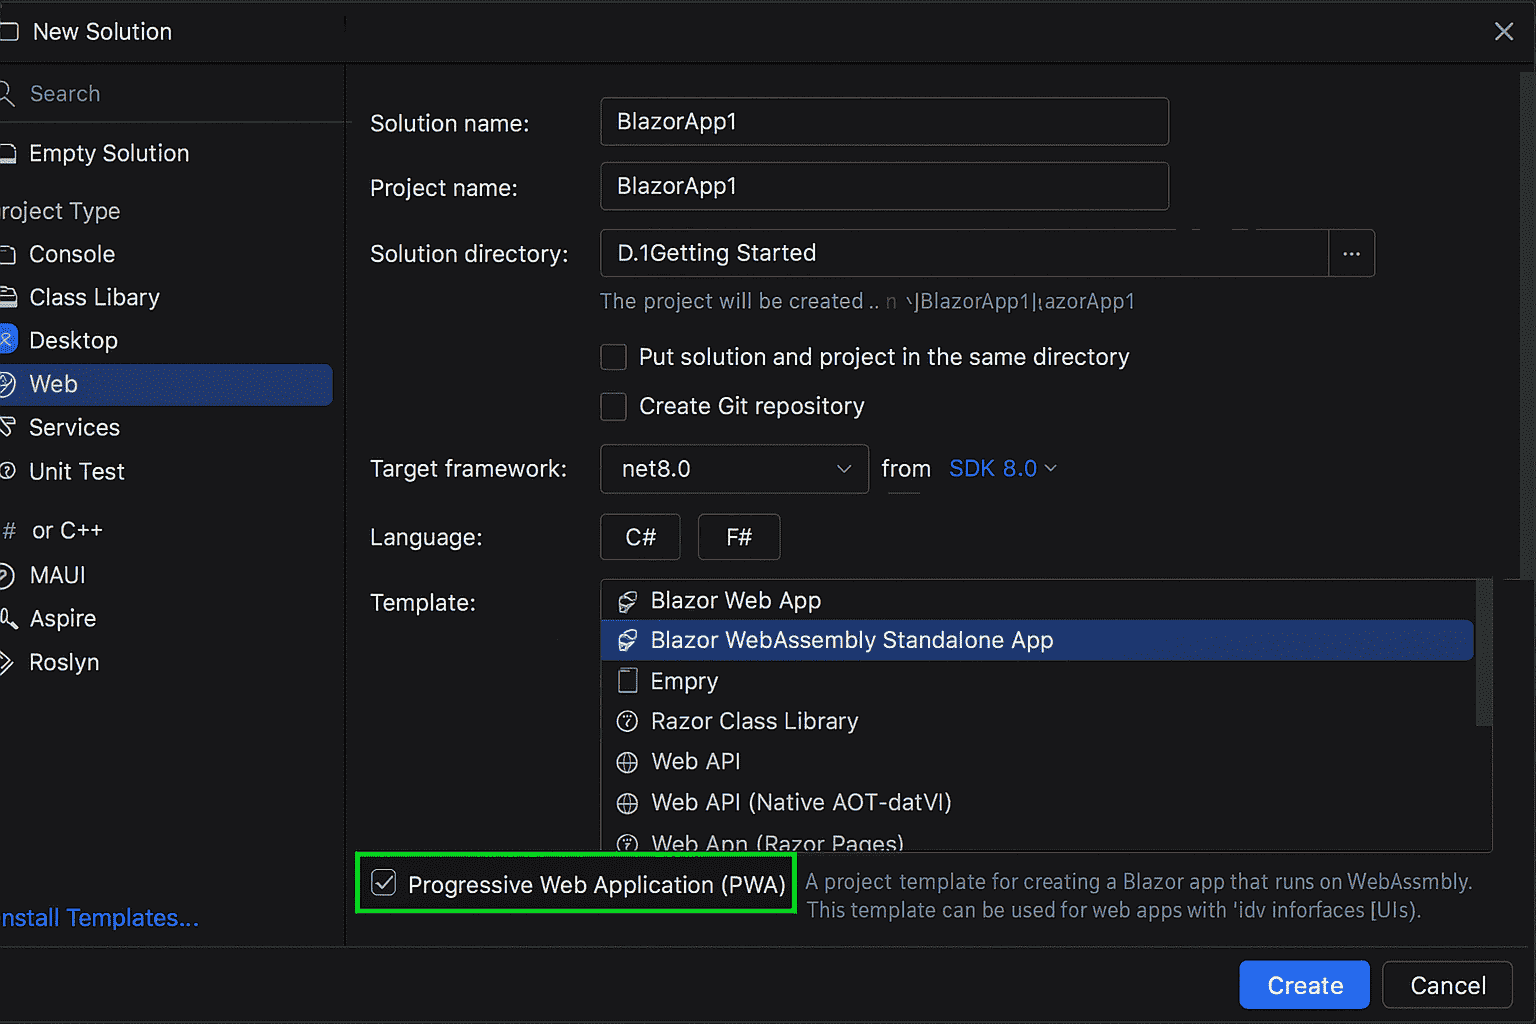Click the Search field in sidebar

coord(170,94)
